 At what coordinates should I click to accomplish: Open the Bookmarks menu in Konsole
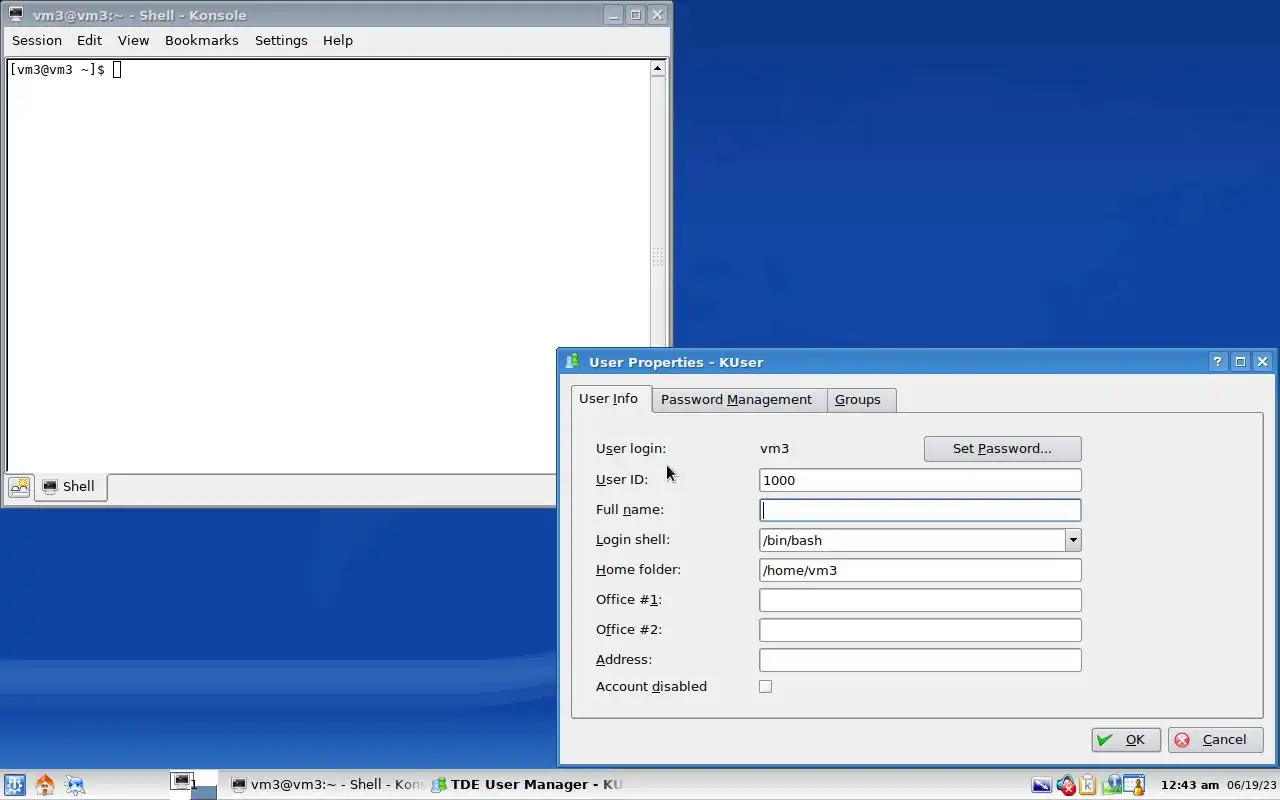(201, 41)
